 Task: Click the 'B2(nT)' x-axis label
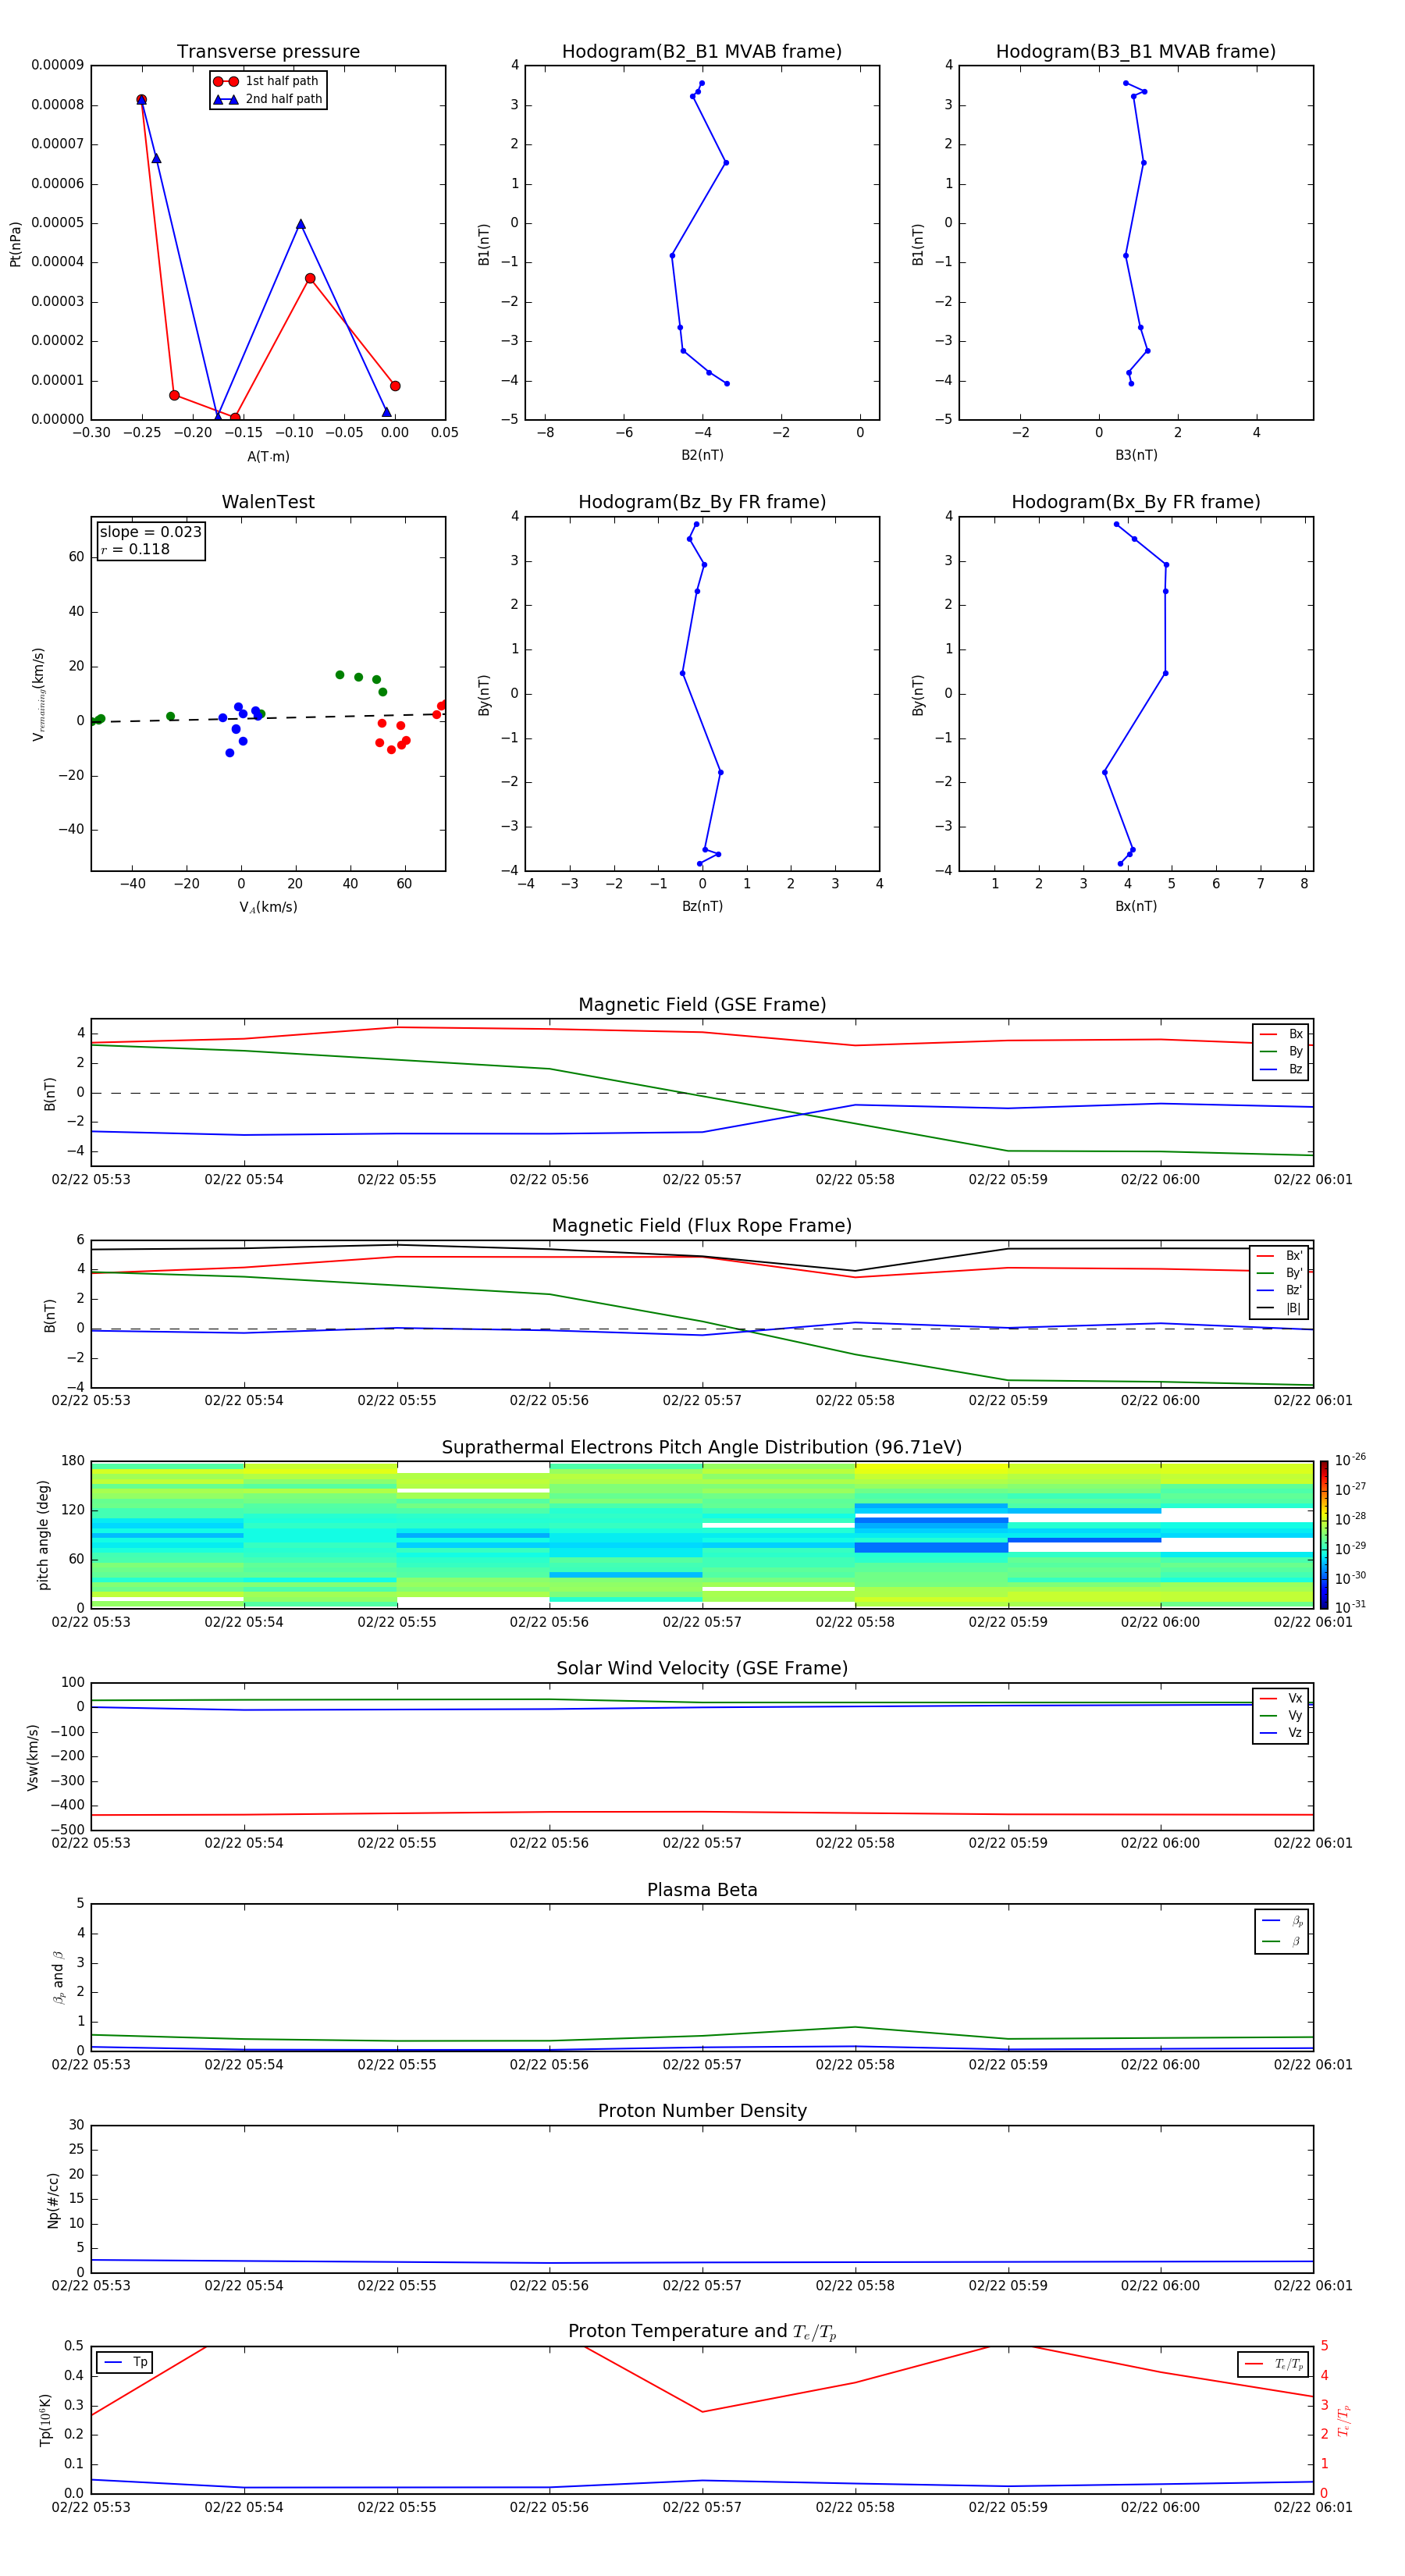(x=702, y=455)
